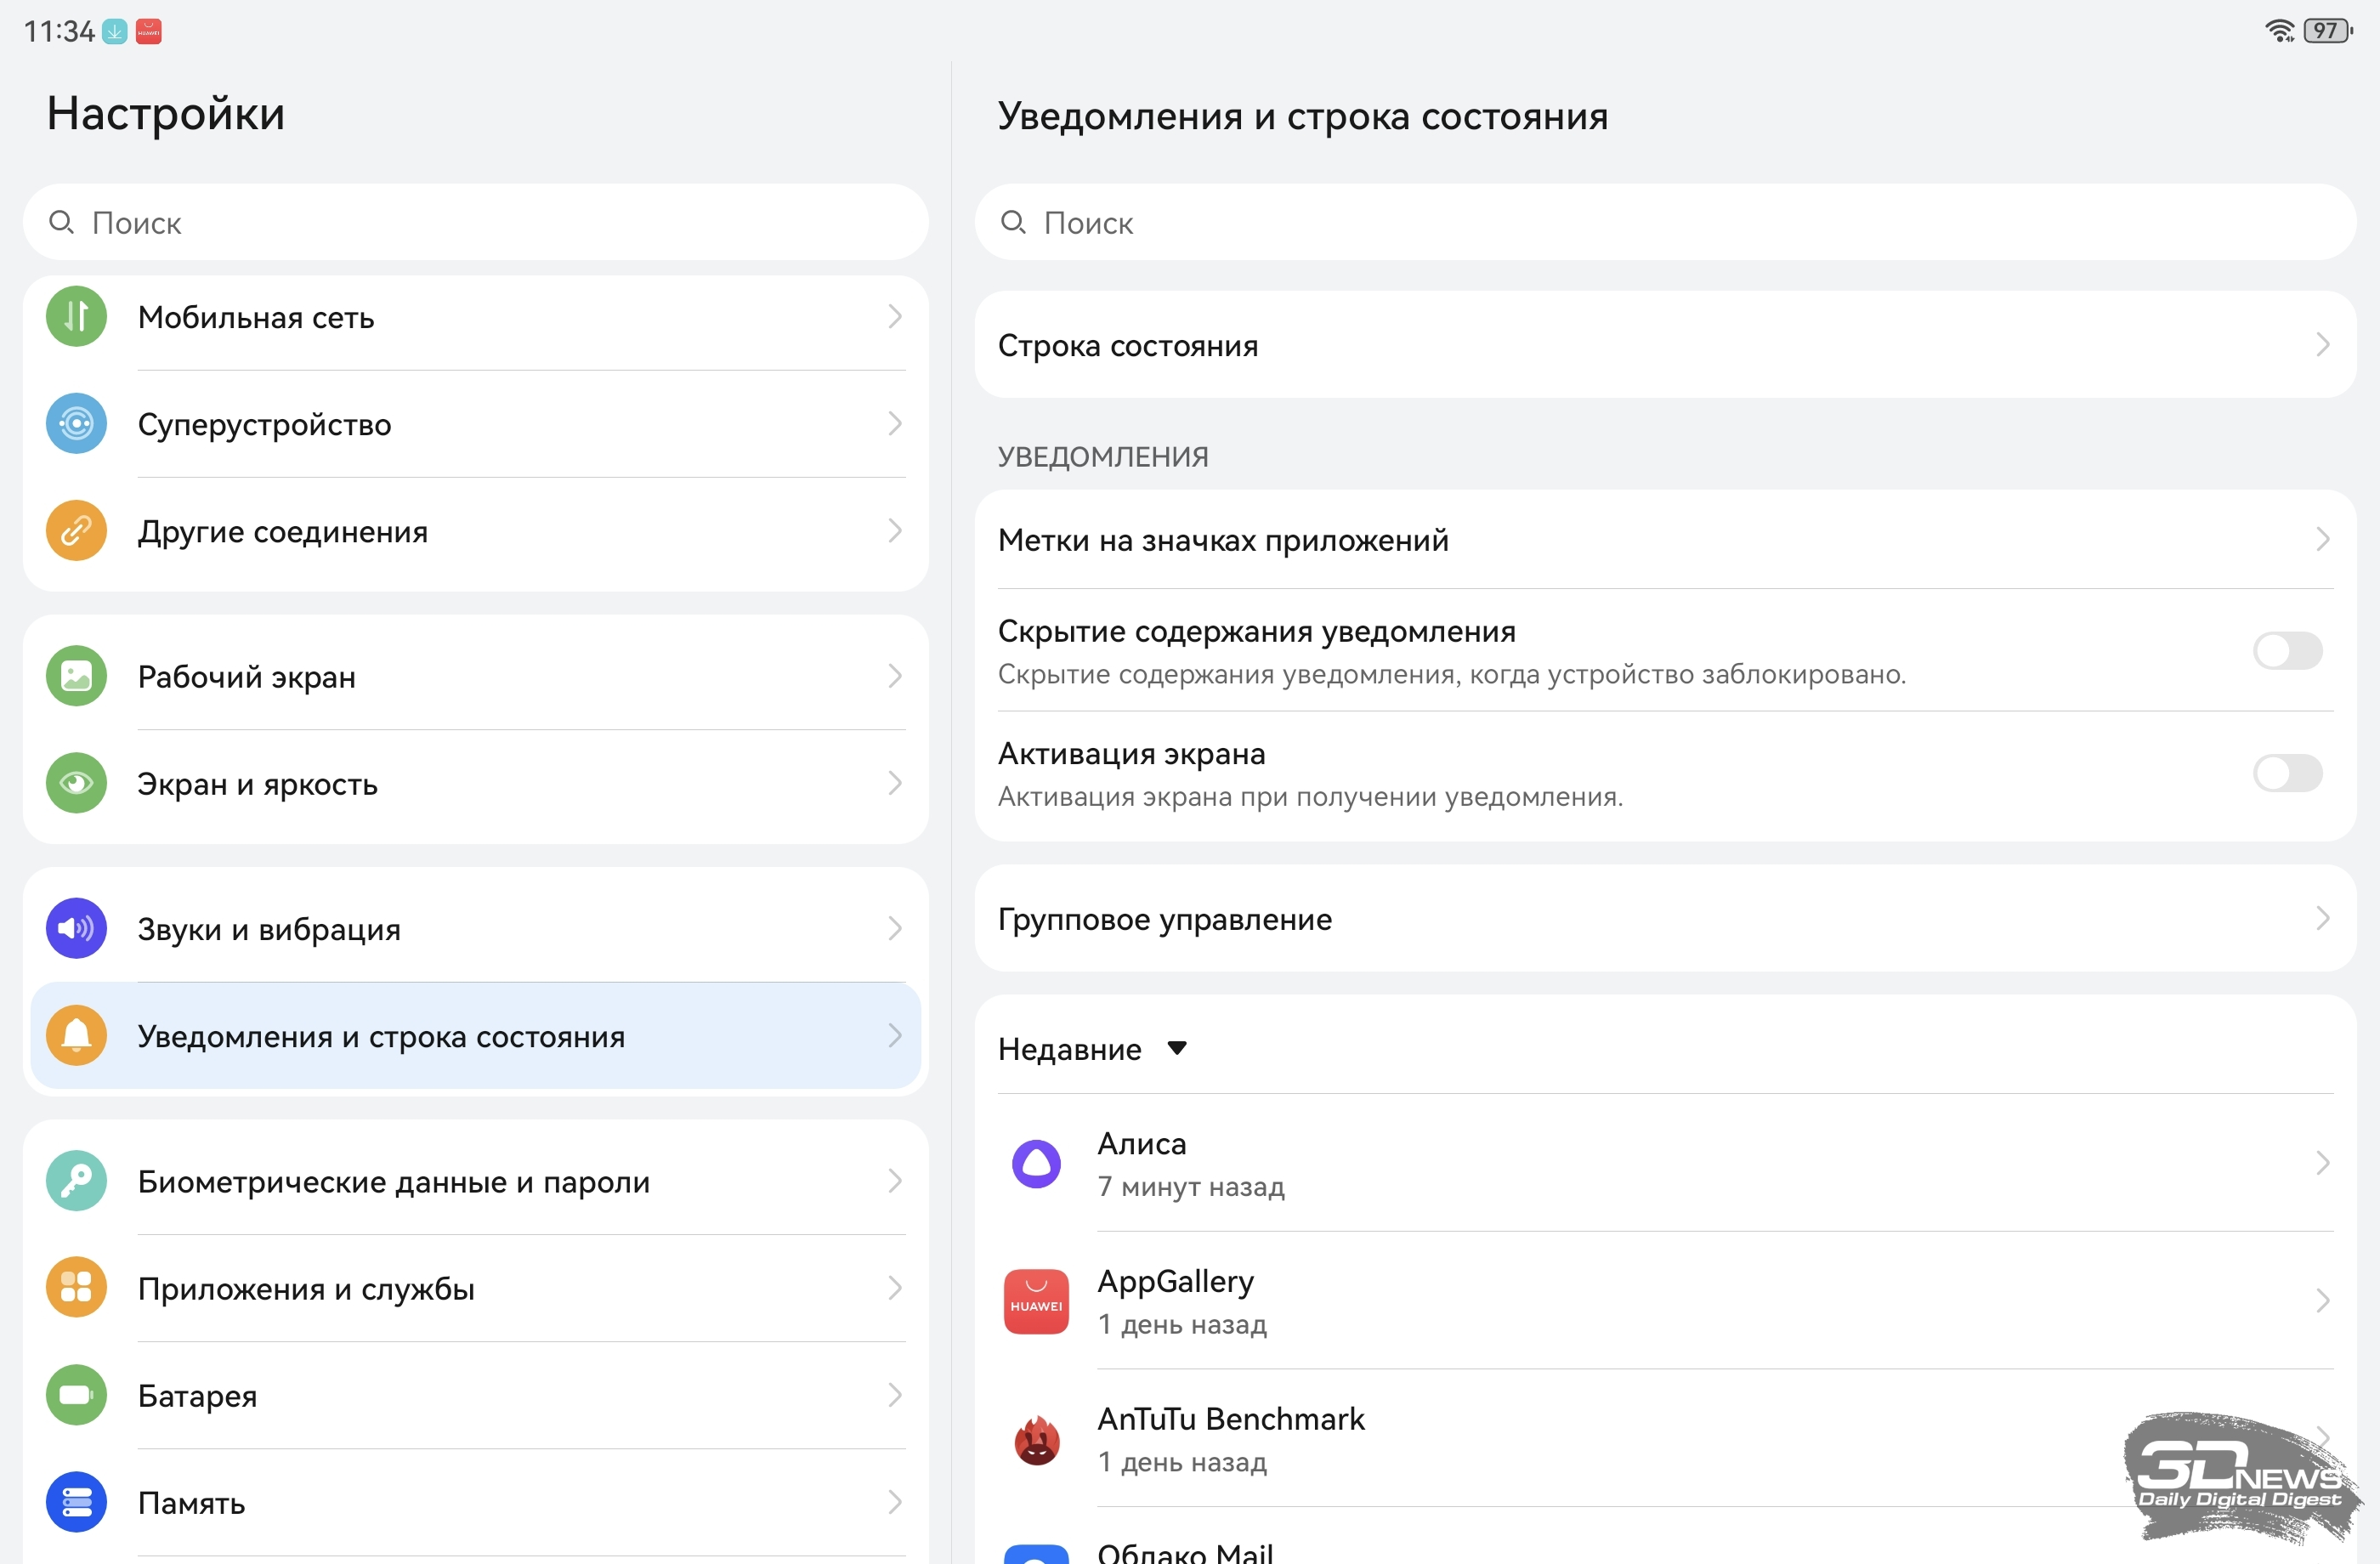Enable Скрытие содержания уведомления toggle

[x=2287, y=651]
